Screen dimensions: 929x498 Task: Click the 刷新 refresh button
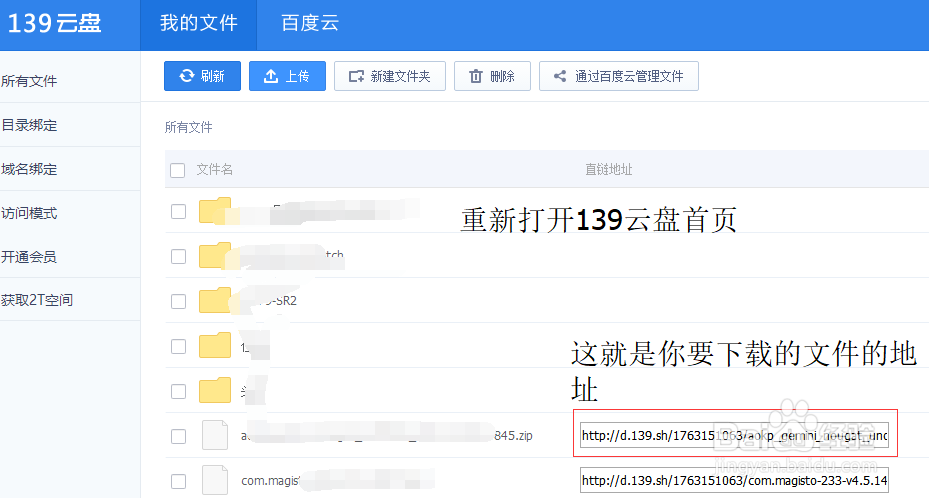(203, 76)
